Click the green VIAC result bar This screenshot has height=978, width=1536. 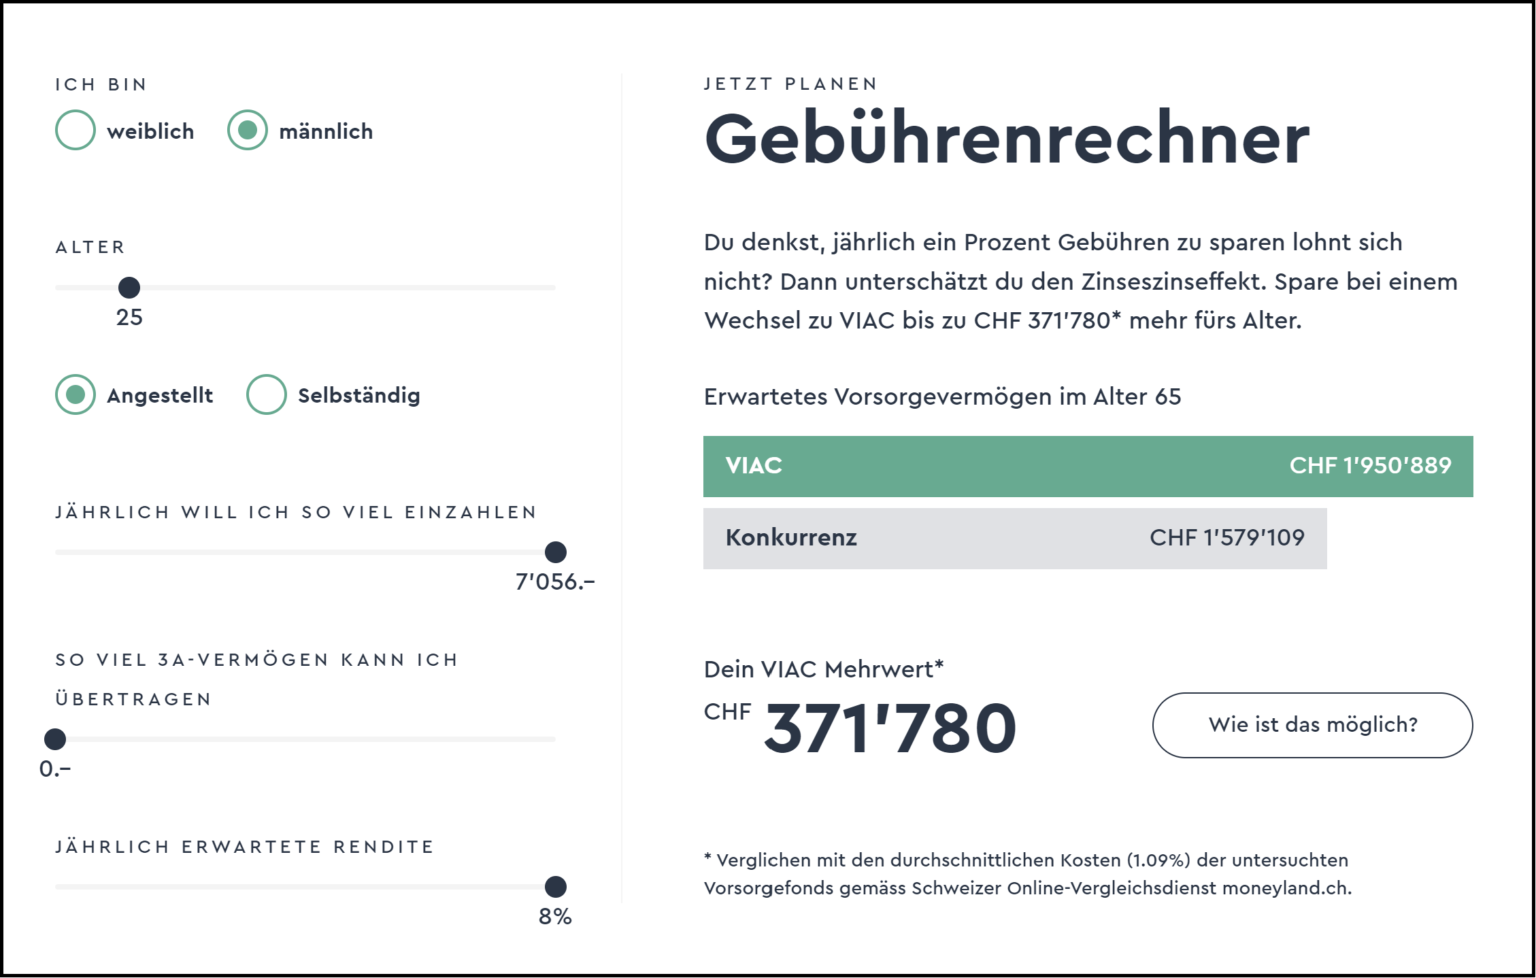tap(1088, 466)
